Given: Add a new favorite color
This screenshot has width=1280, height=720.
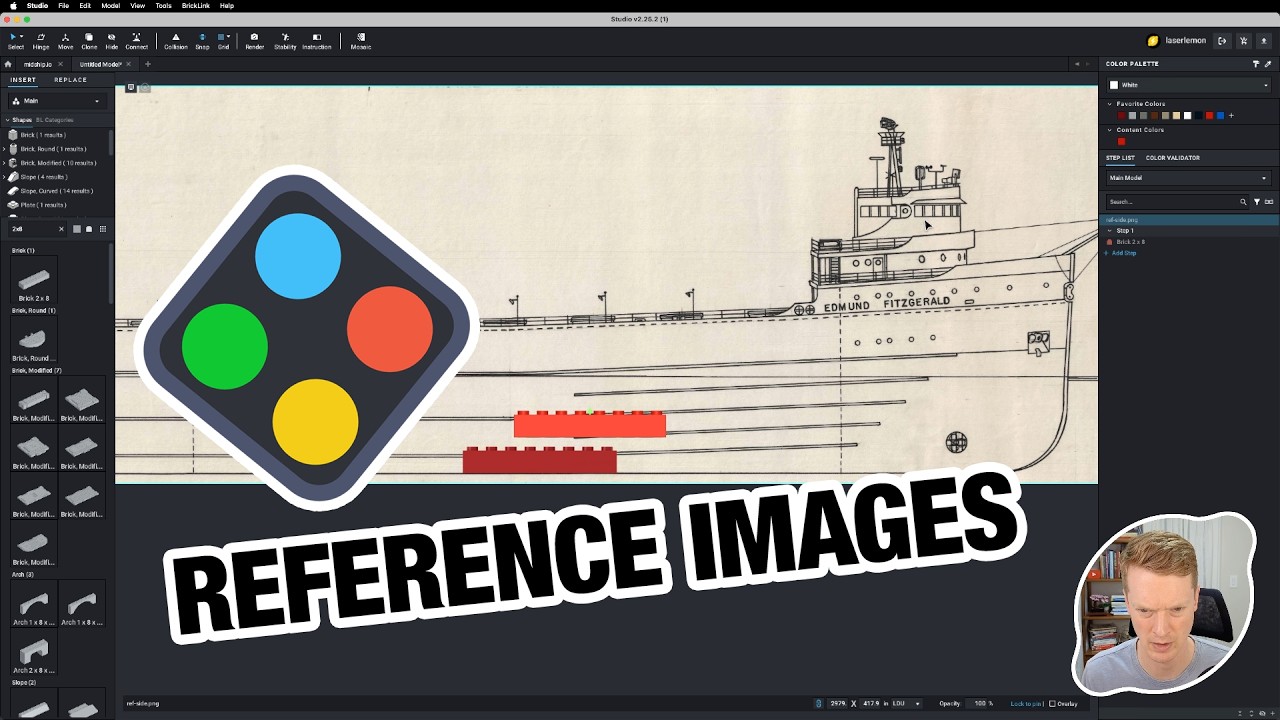Looking at the screenshot, I should click(1231, 116).
